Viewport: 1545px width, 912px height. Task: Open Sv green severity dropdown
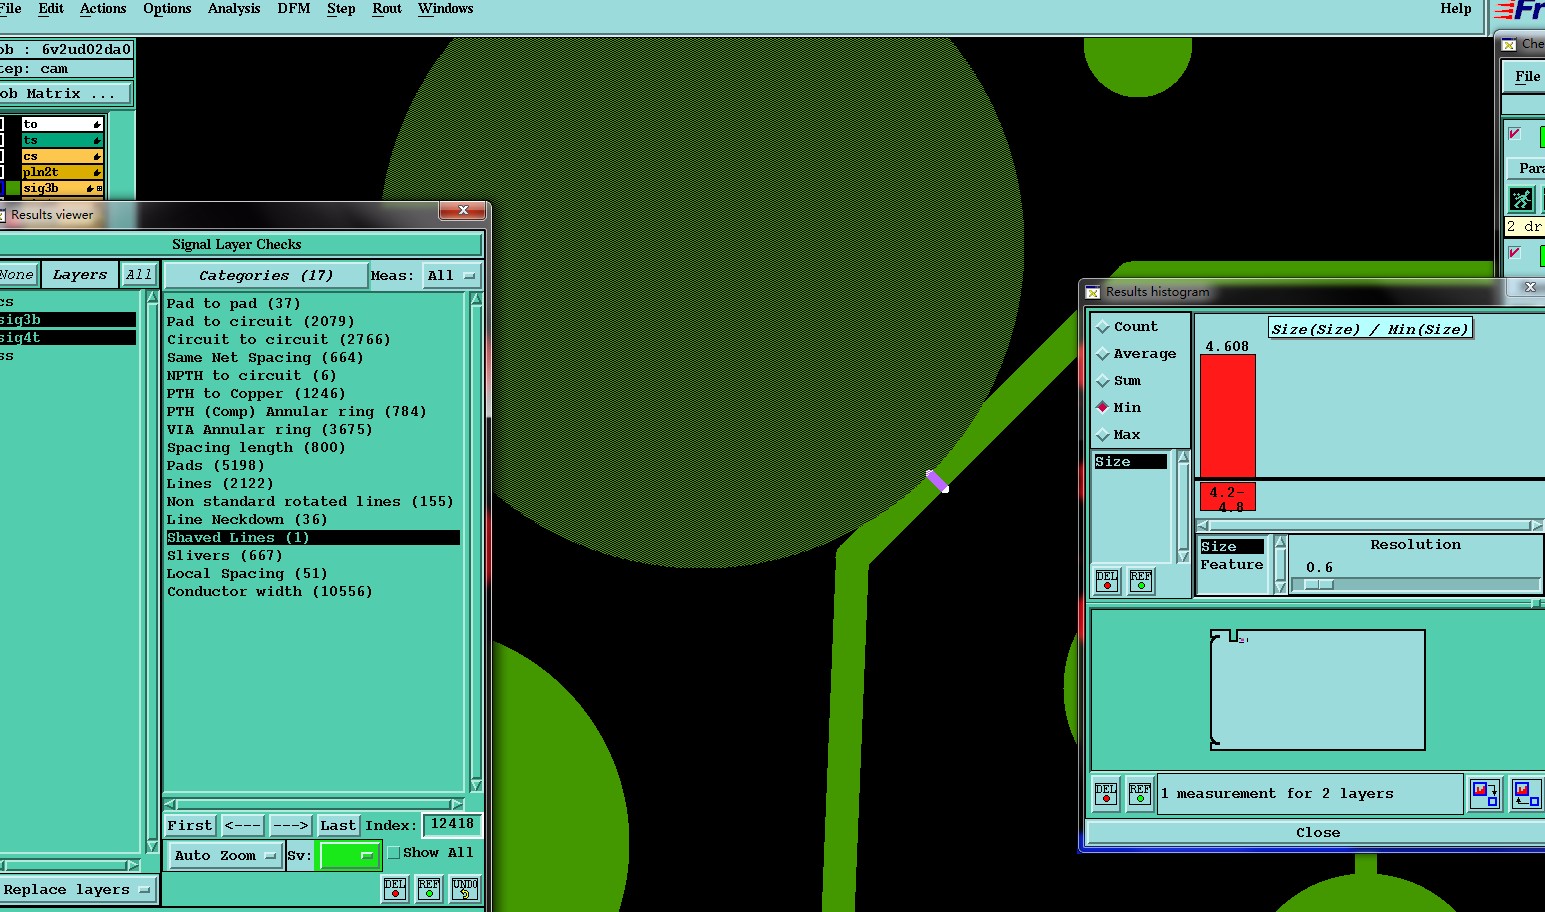pyautogui.click(x=347, y=855)
